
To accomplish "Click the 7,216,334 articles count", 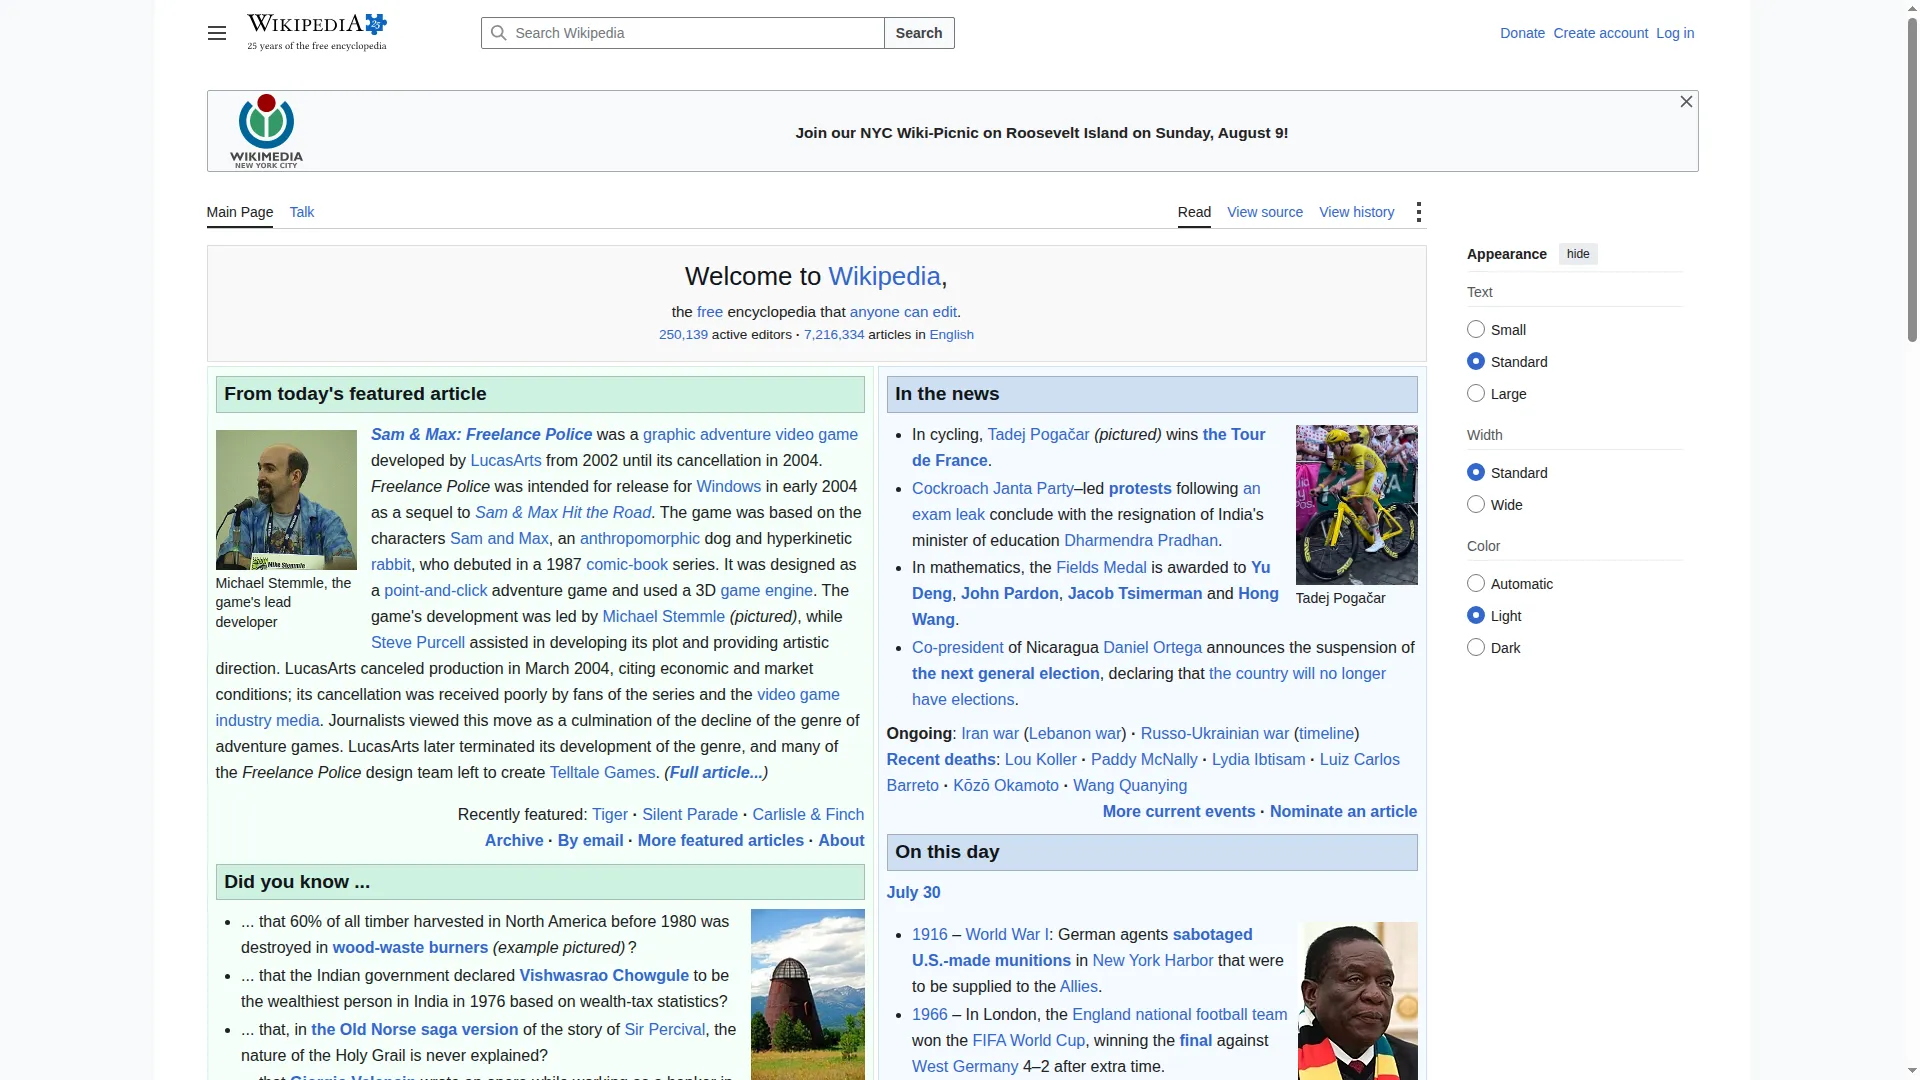I will (834, 335).
